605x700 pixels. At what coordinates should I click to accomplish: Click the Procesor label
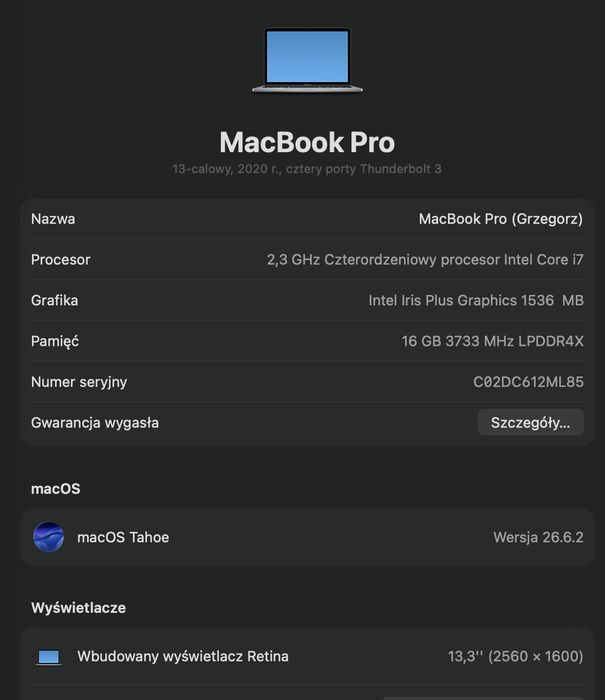(61, 260)
